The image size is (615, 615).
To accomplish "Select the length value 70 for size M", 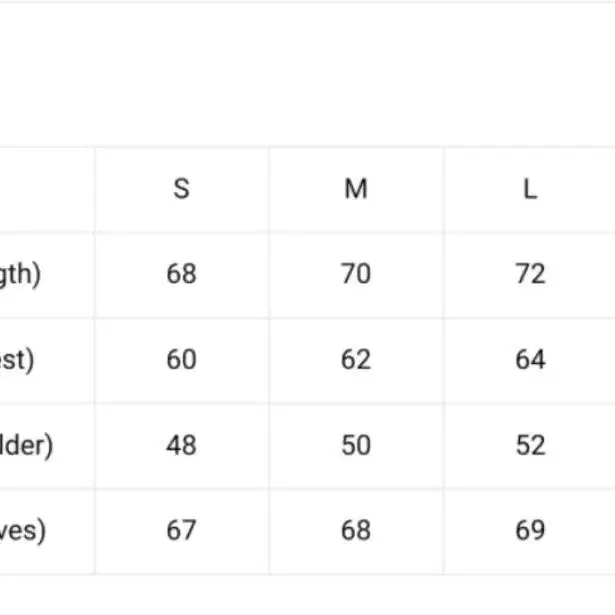I will tap(356, 274).
